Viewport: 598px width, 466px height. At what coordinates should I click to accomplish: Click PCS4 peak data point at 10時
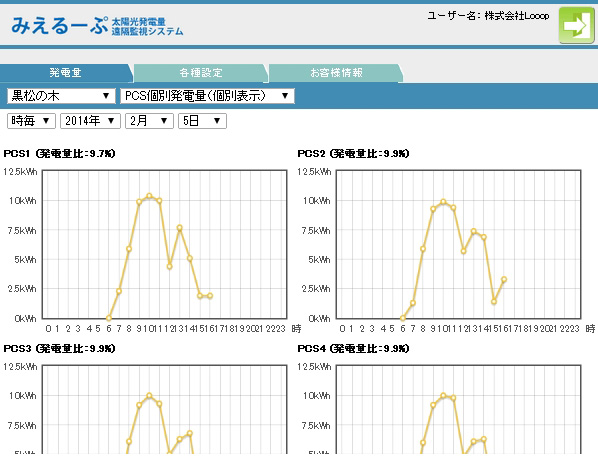443,395
